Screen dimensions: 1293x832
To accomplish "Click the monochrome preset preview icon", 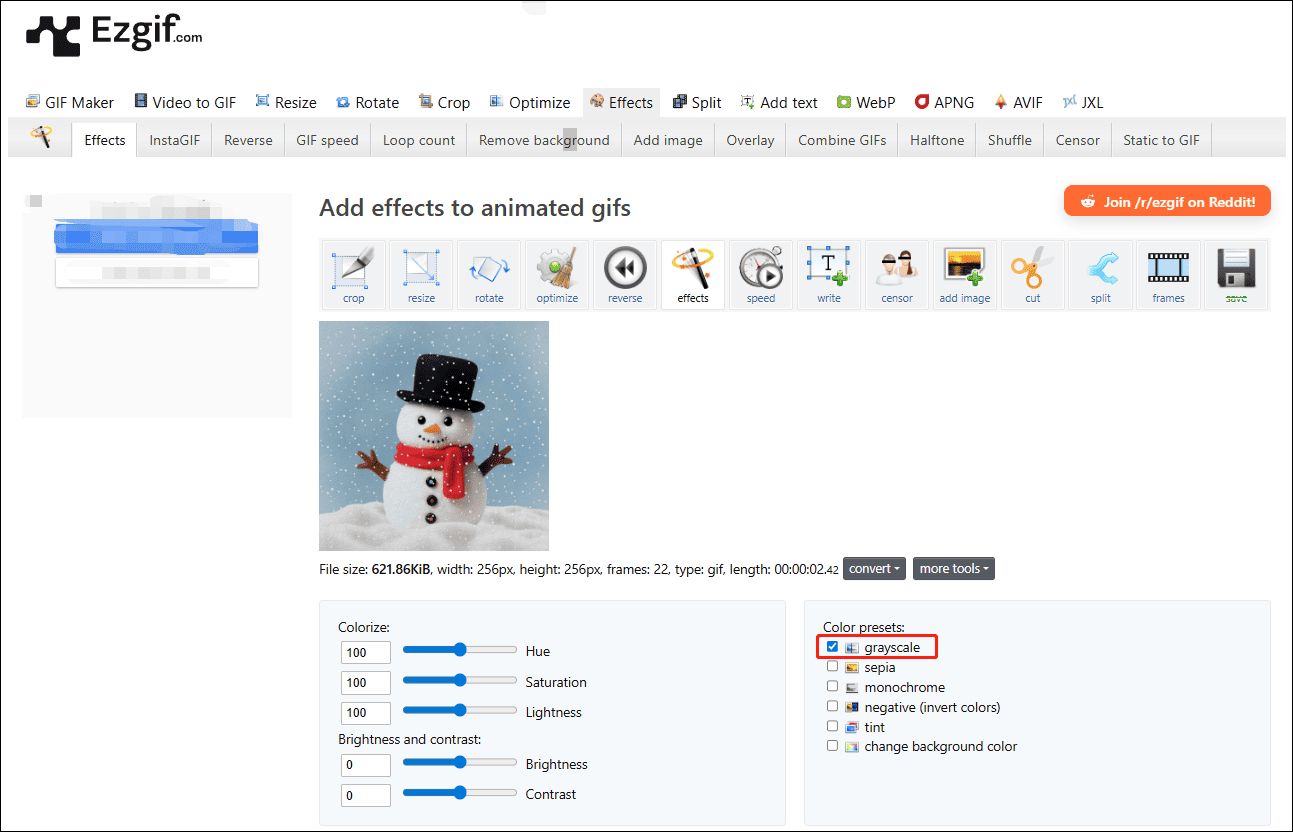I will pos(852,687).
